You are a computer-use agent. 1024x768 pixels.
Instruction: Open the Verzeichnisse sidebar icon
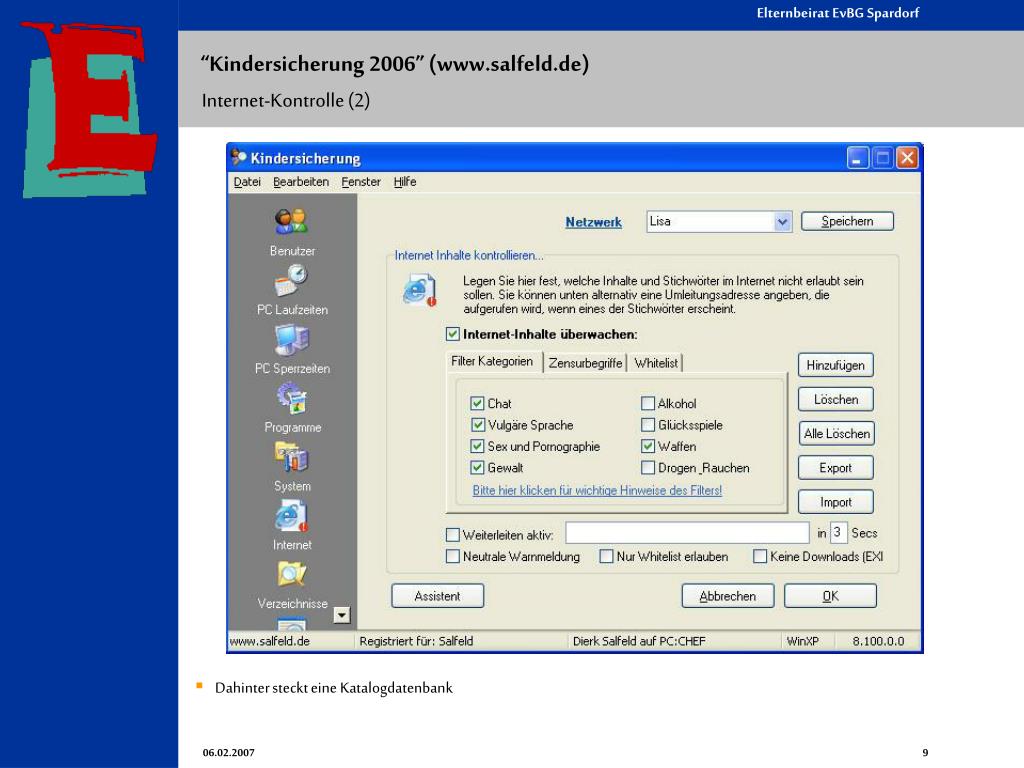click(x=291, y=574)
